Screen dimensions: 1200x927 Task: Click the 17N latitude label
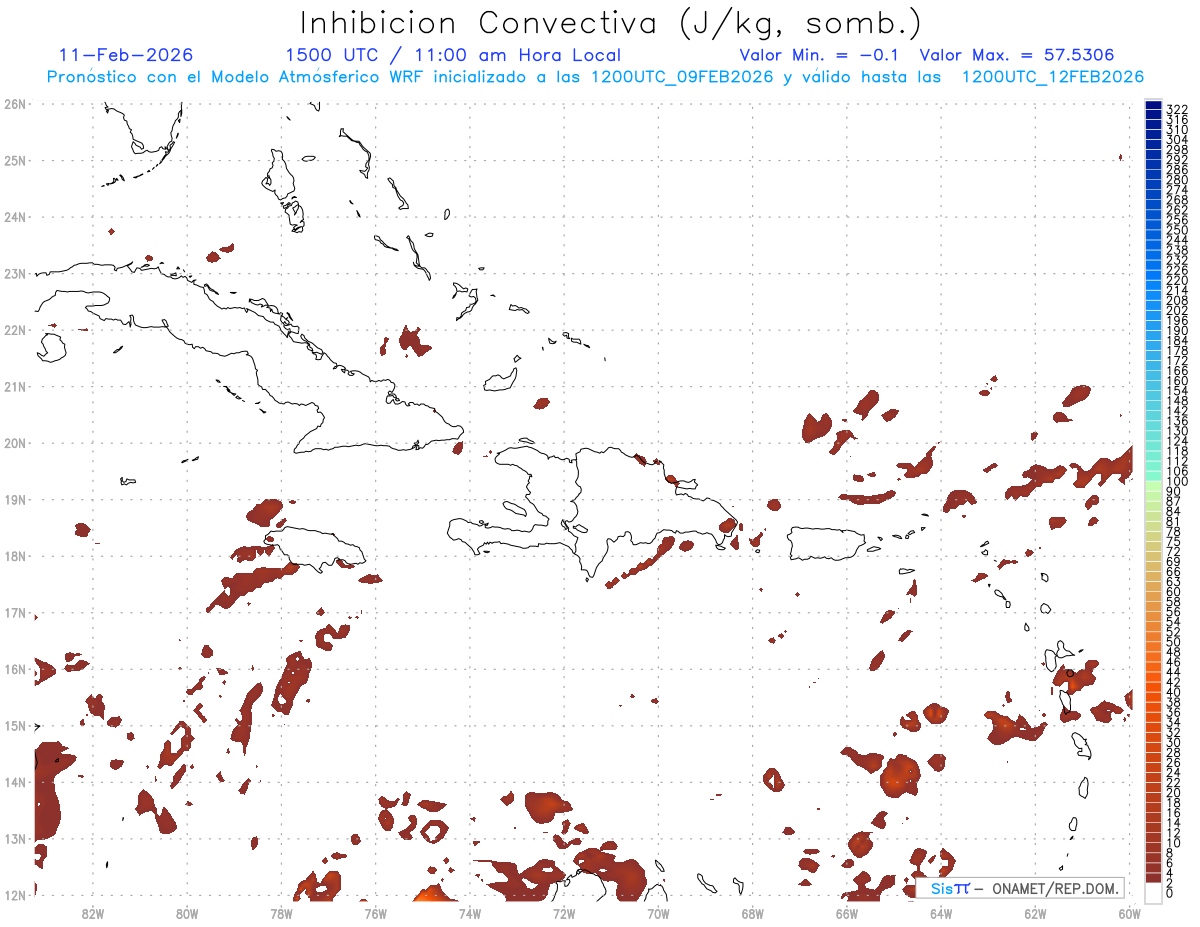click(15, 612)
